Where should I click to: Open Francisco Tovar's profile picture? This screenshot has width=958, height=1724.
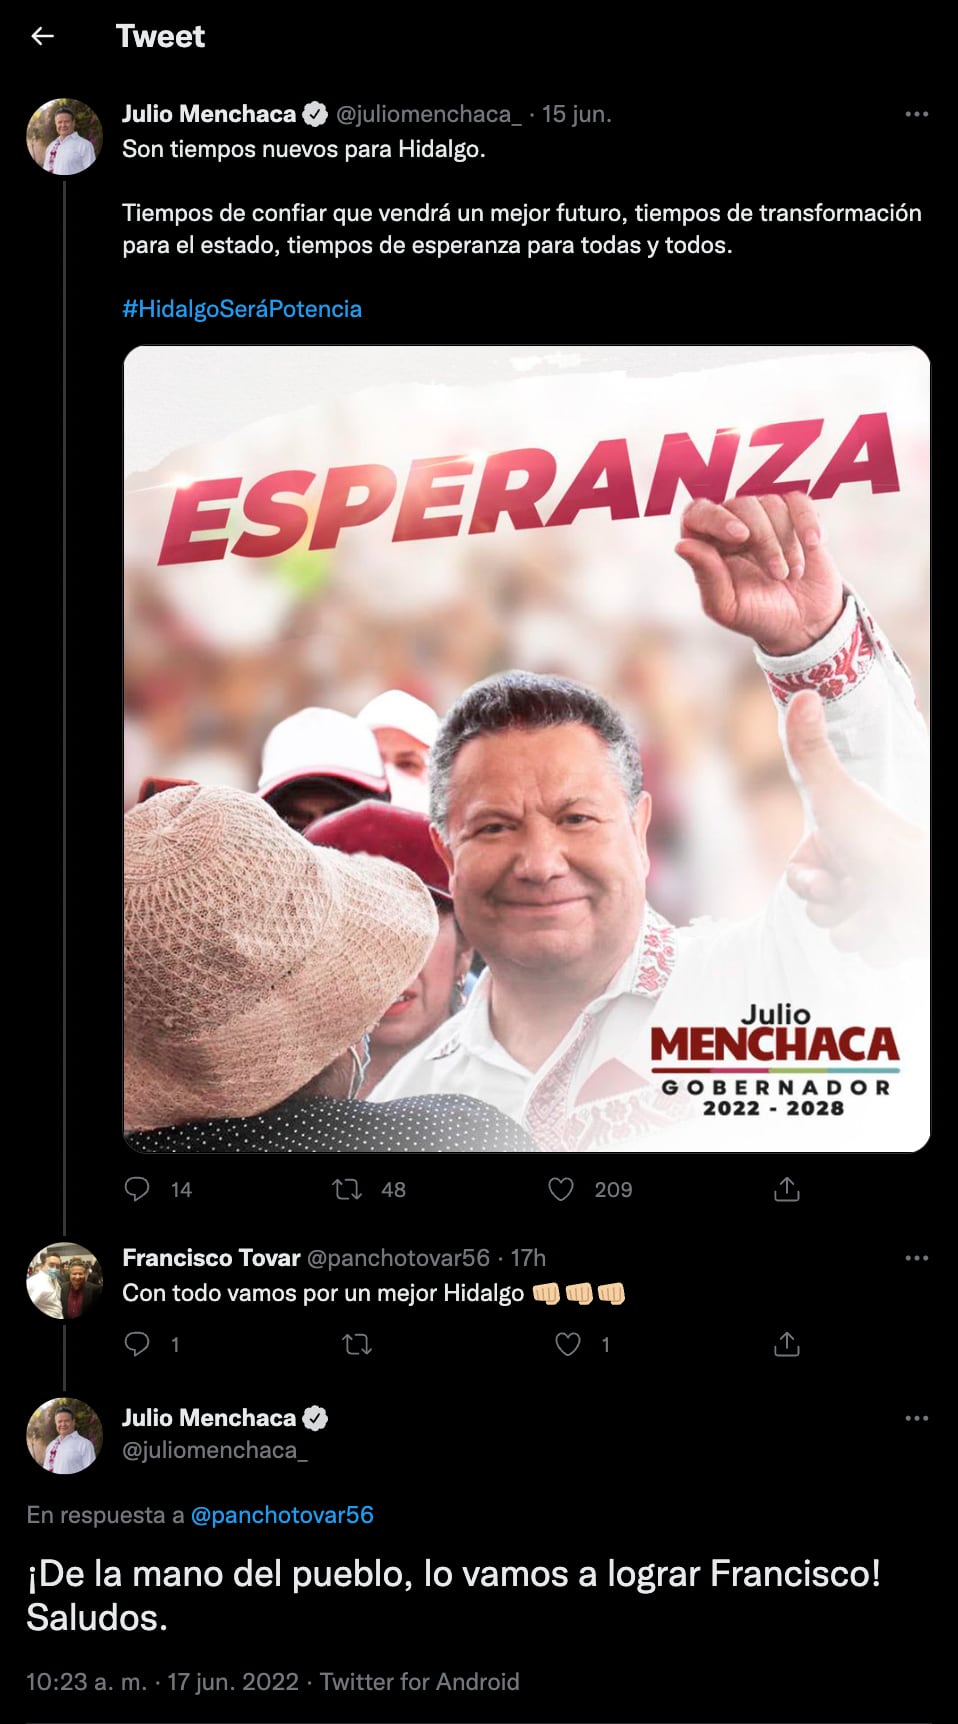(x=64, y=1281)
